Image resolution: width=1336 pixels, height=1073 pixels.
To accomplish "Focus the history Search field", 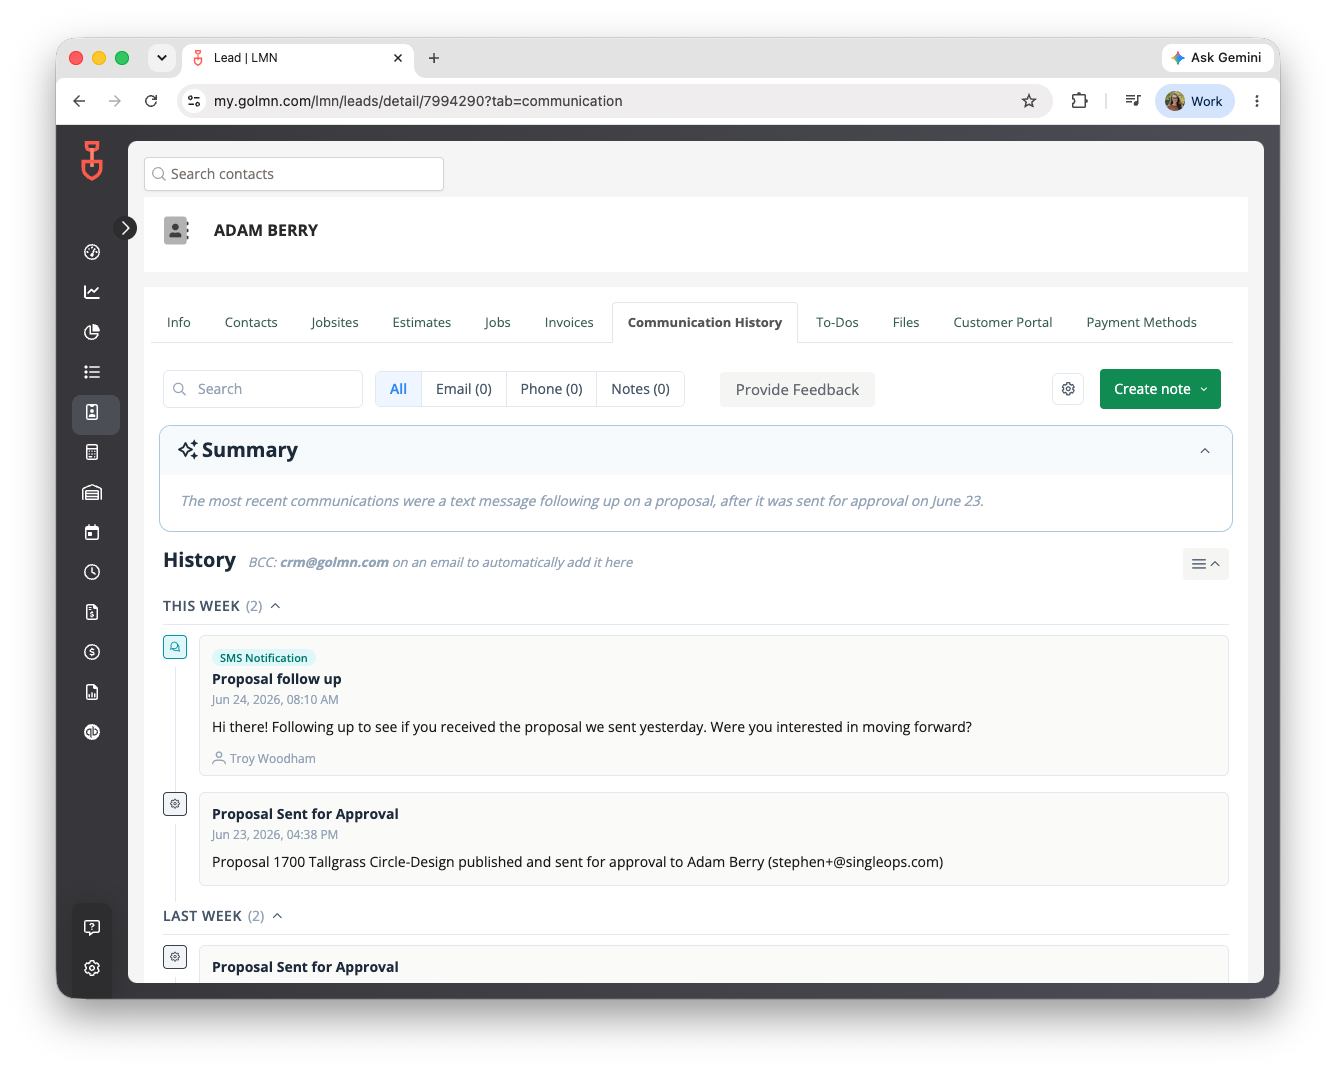I will pos(263,389).
